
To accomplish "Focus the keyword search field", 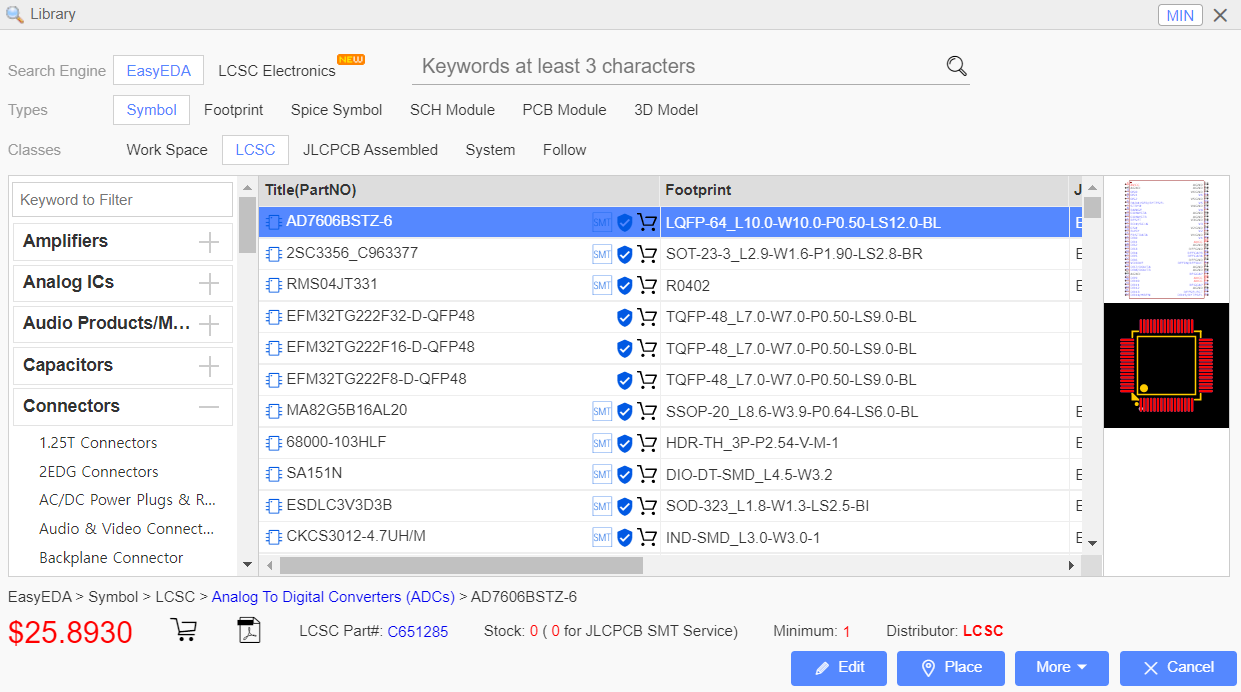I will click(x=678, y=67).
